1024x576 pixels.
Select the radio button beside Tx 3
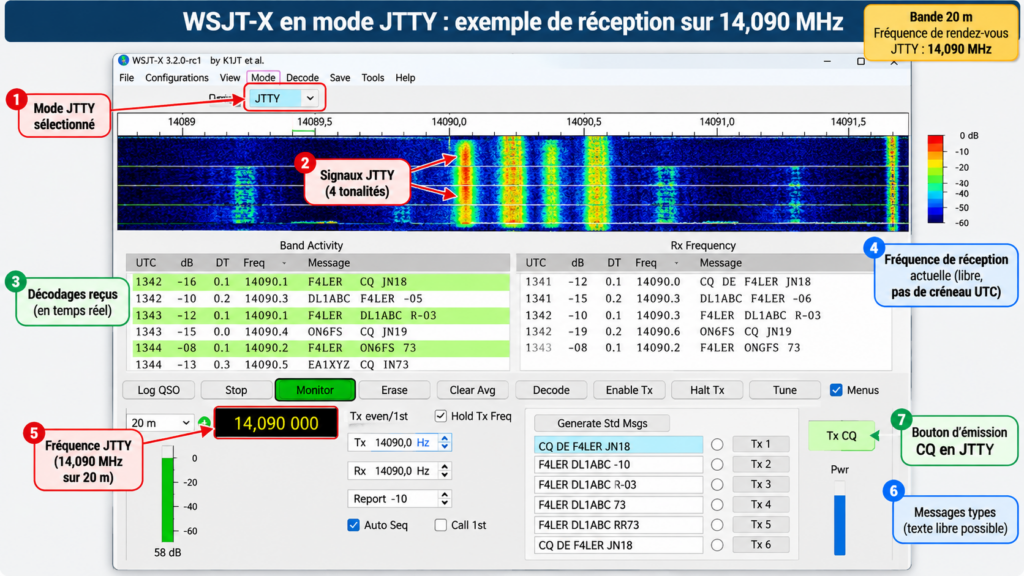pos(717,485)
